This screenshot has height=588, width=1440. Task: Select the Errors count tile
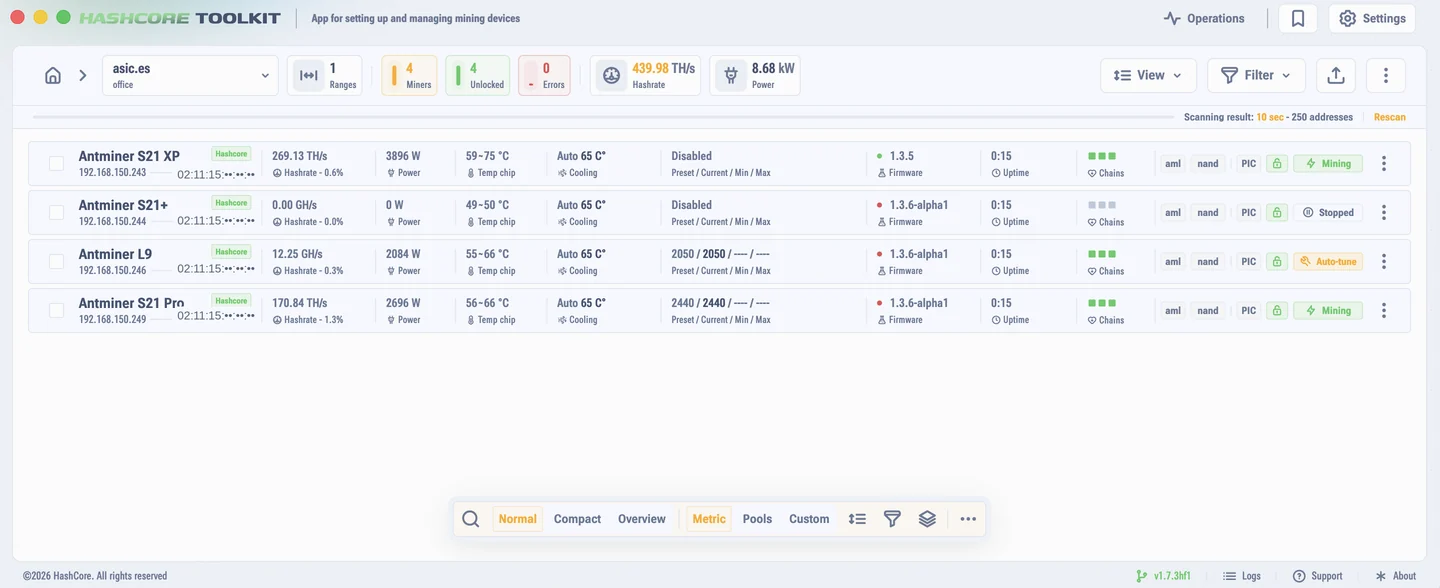544,75
